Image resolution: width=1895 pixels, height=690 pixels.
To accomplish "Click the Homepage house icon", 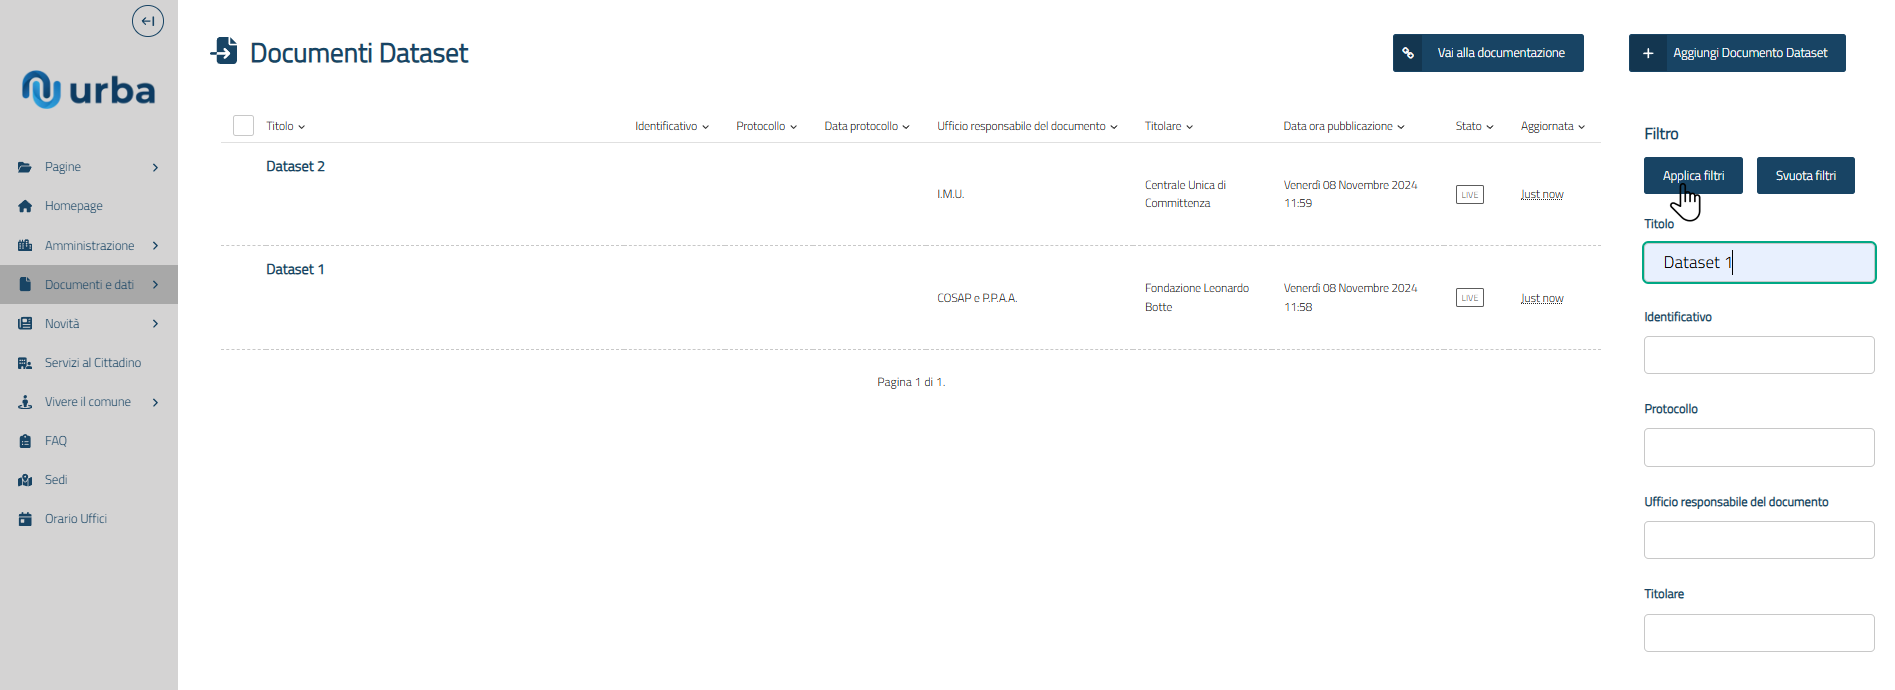I will pos(25,206).
